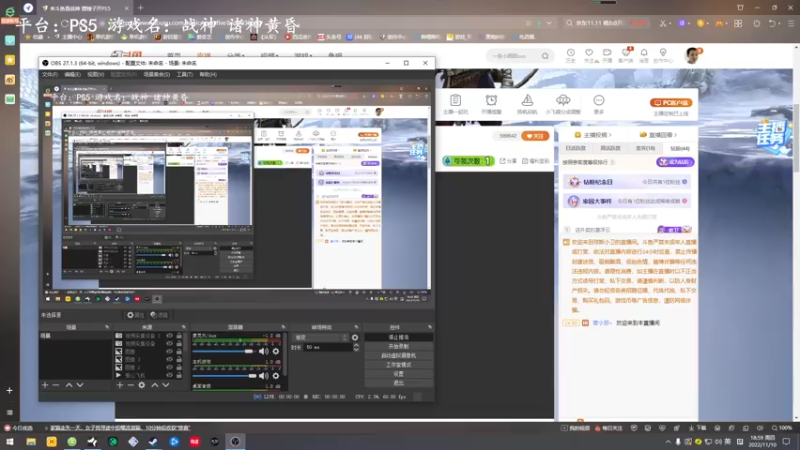Enable 工作室模式 studio mode

click(398, 365)
